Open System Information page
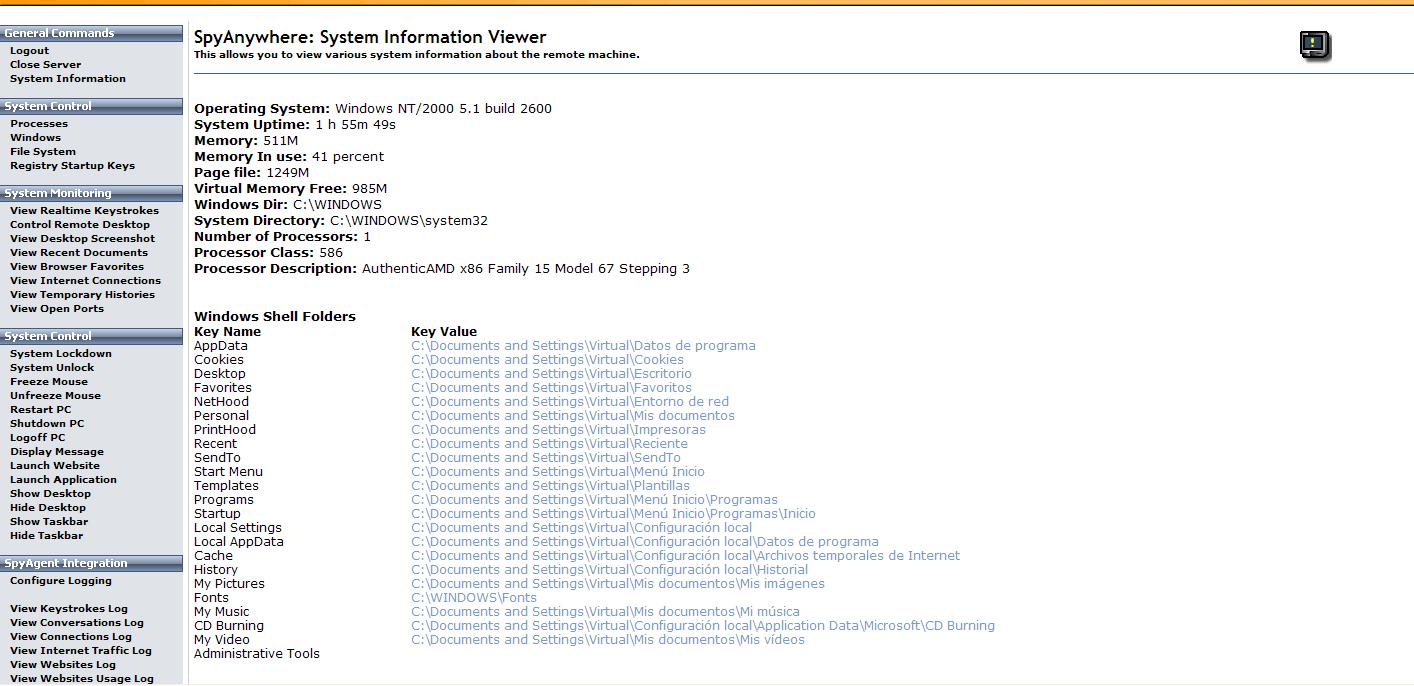The image size is (1414, 686). click(x=68, y=79)
